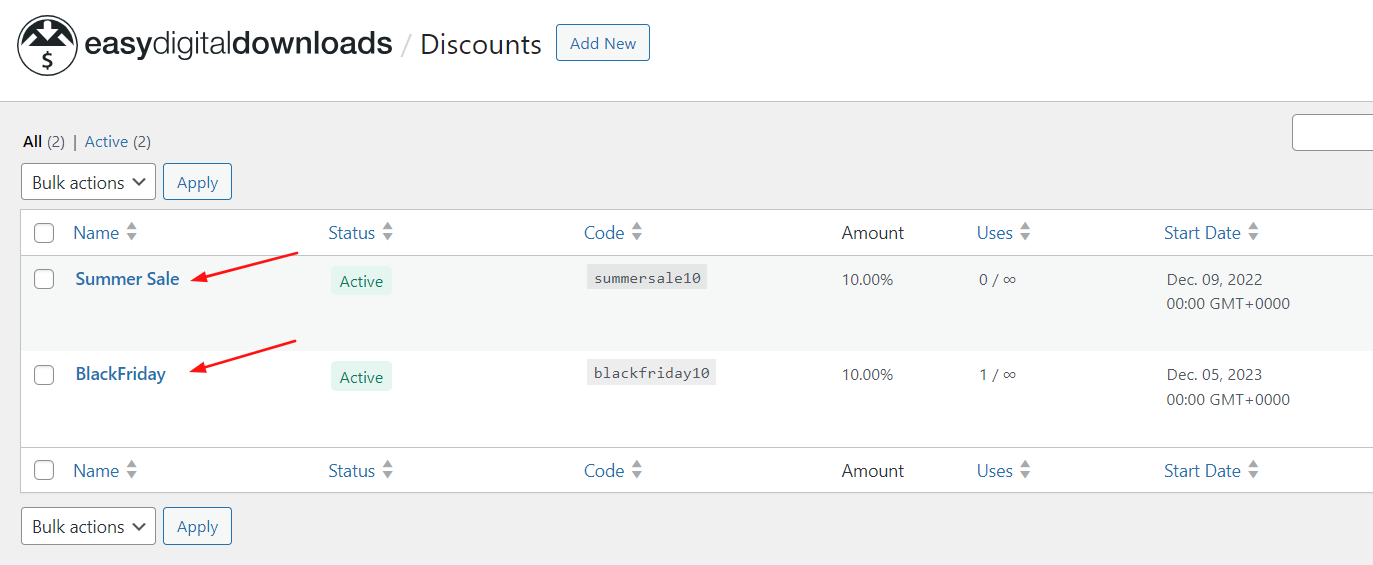The image size is (1373, 565).
Task: Click footer Start Date sort arrows
Action: [x=1252, y=470]
